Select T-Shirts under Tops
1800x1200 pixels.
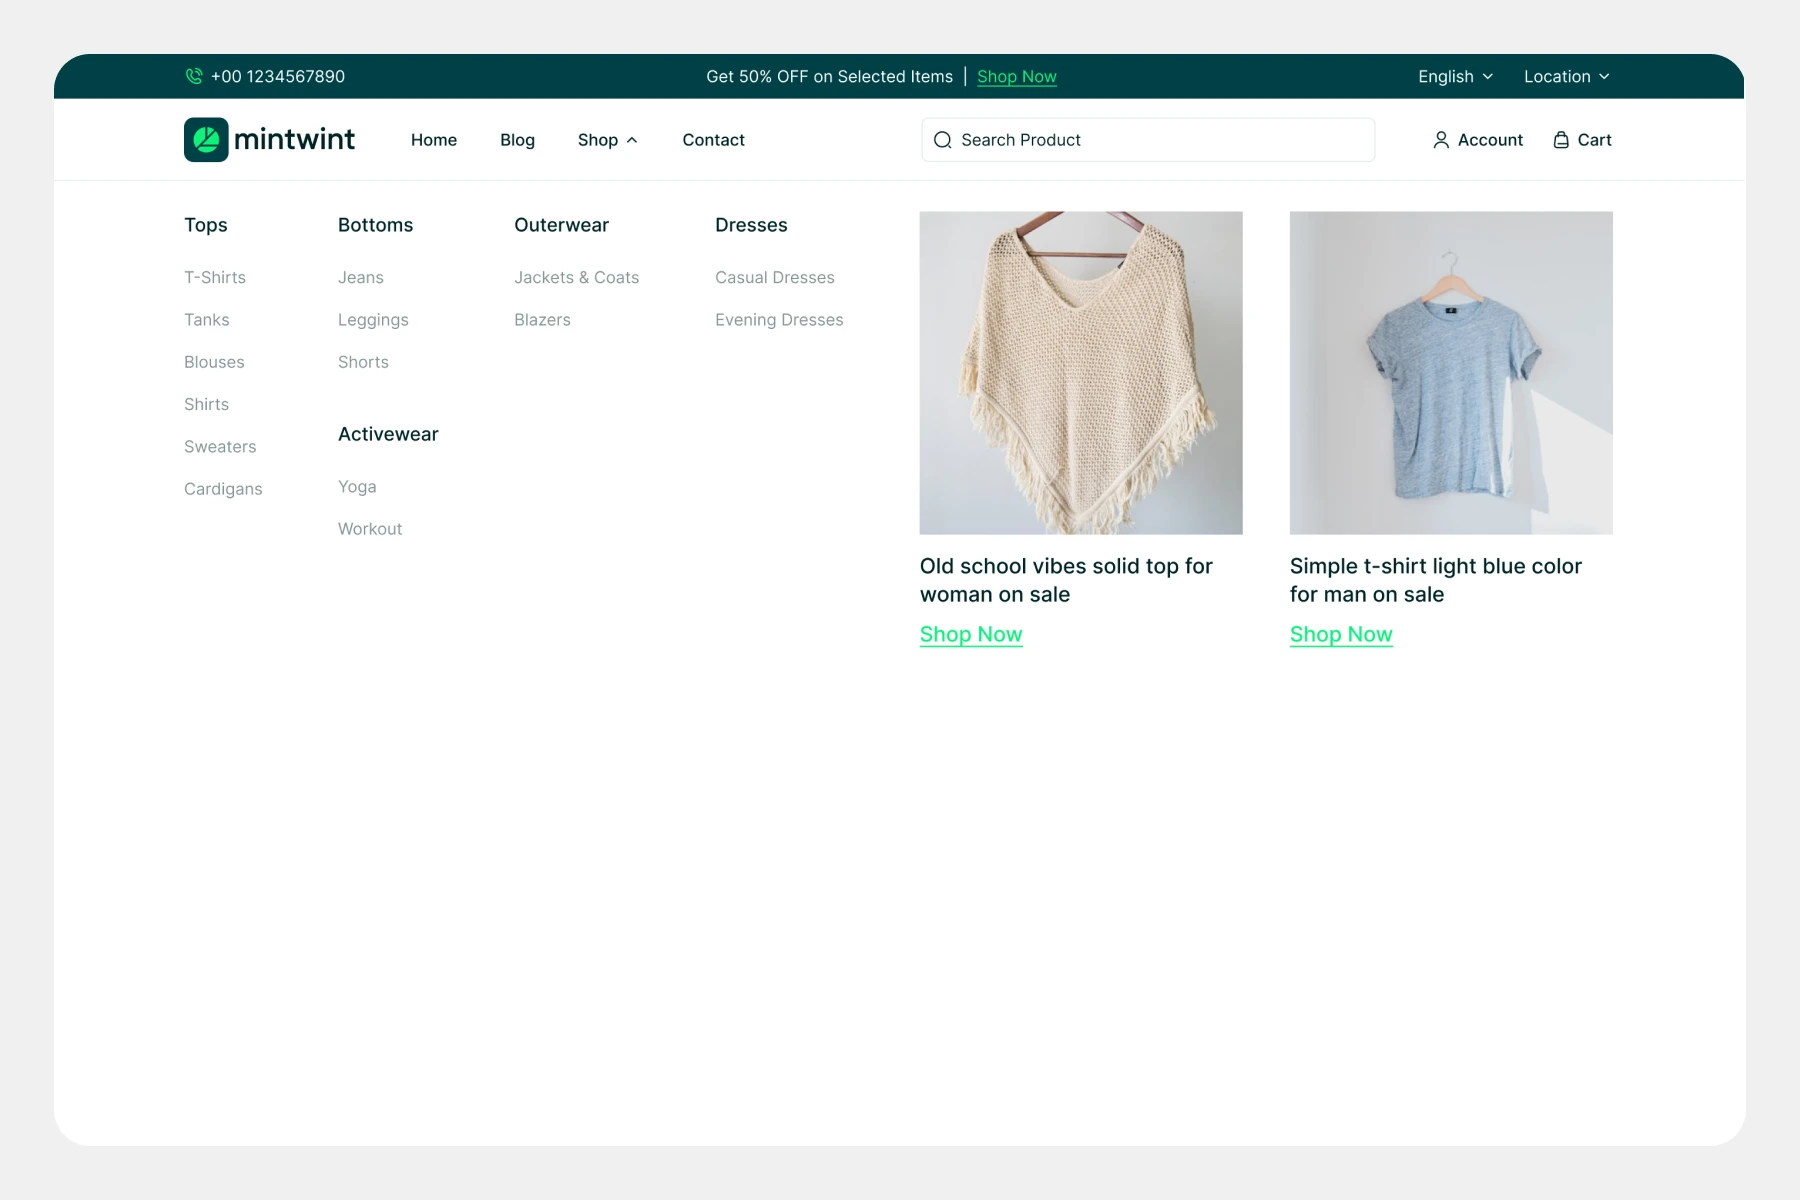coord(214,277)
